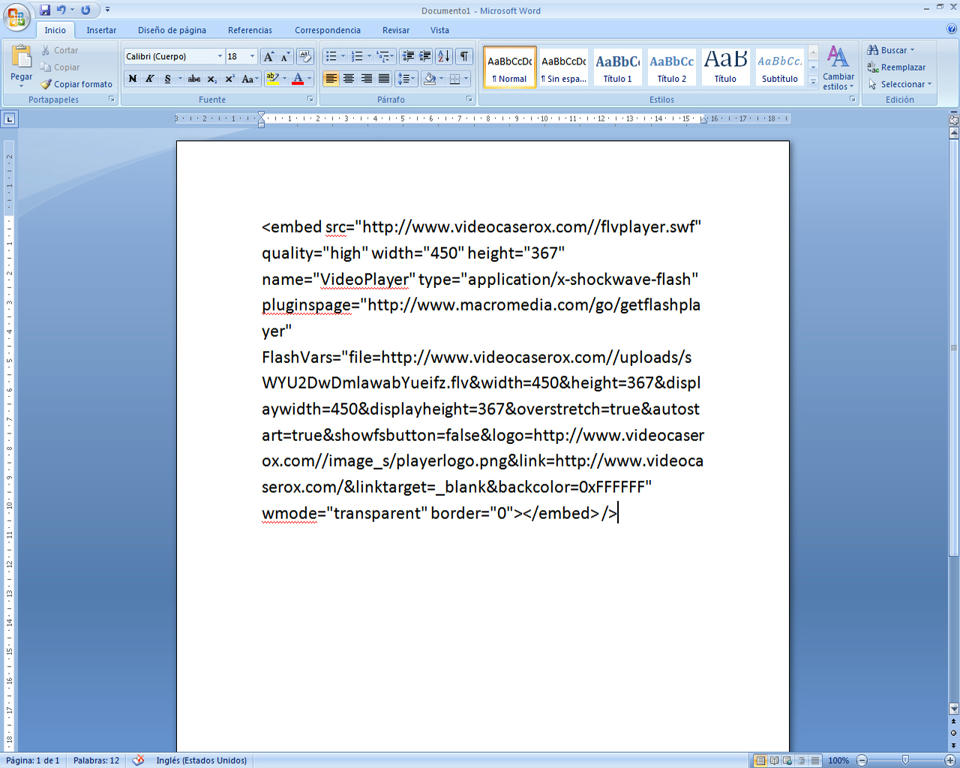The image size is (960, 768).
Task: Apply bulleted list formatting
Action: tap(332, 57)
